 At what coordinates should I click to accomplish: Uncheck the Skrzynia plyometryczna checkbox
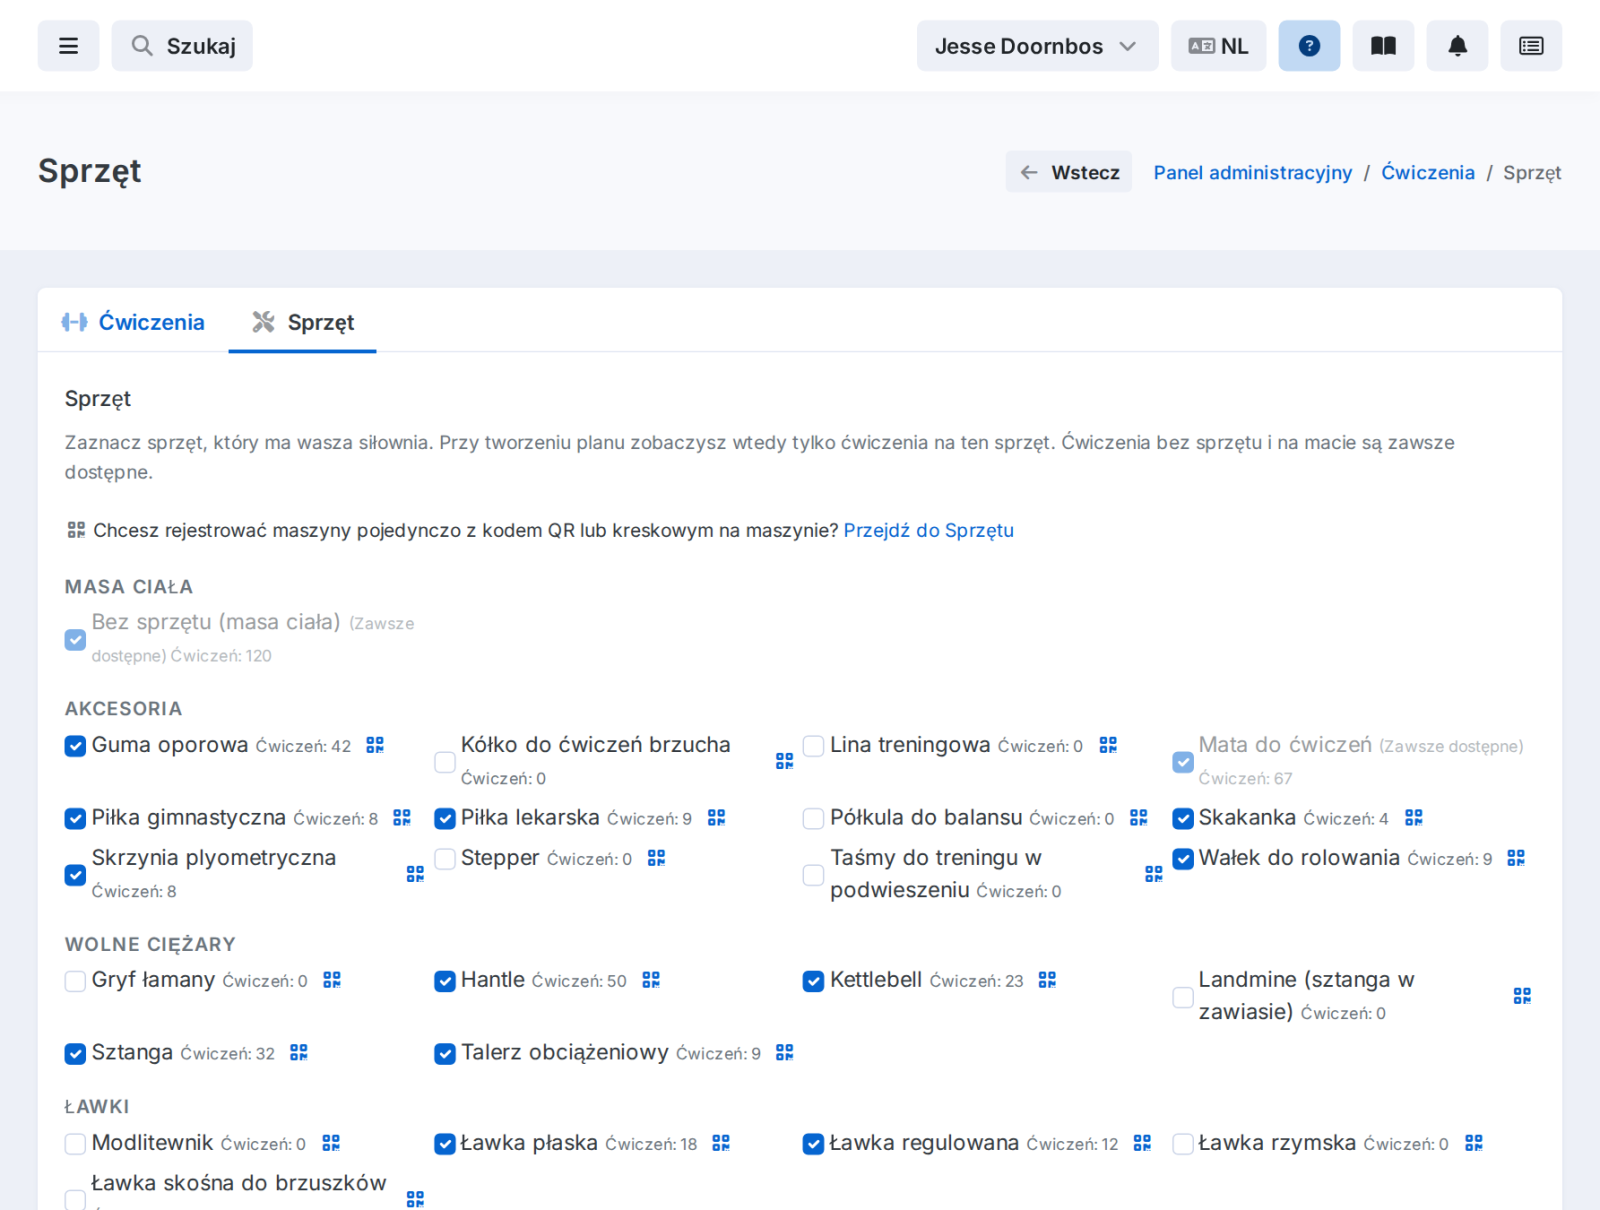point(75,875)
